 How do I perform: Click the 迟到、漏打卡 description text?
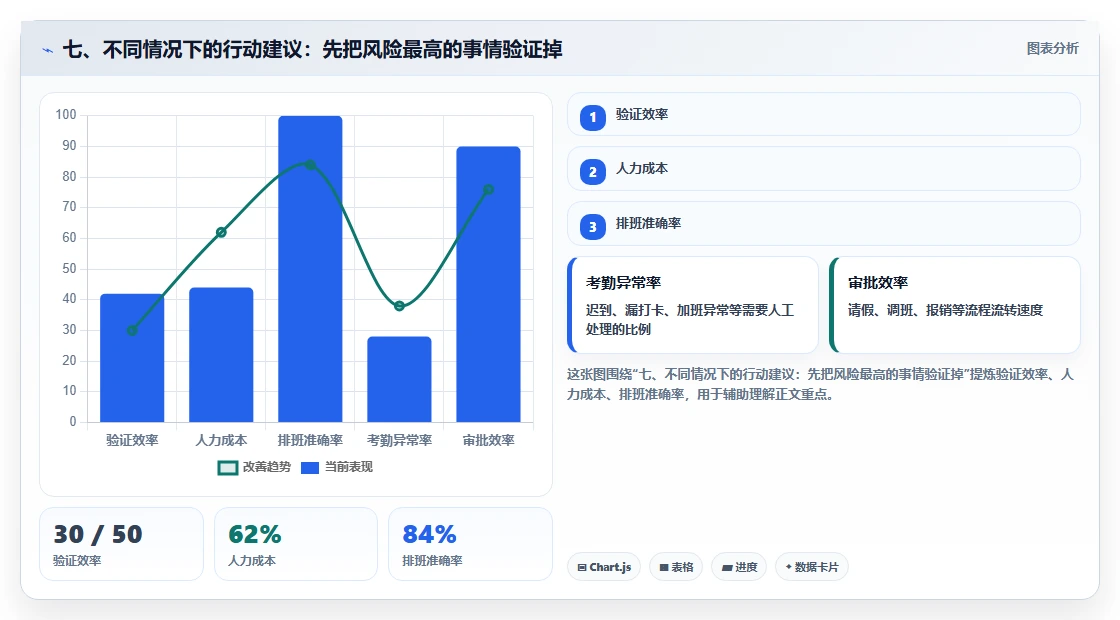pyautogui.click(x=689, y=319)
